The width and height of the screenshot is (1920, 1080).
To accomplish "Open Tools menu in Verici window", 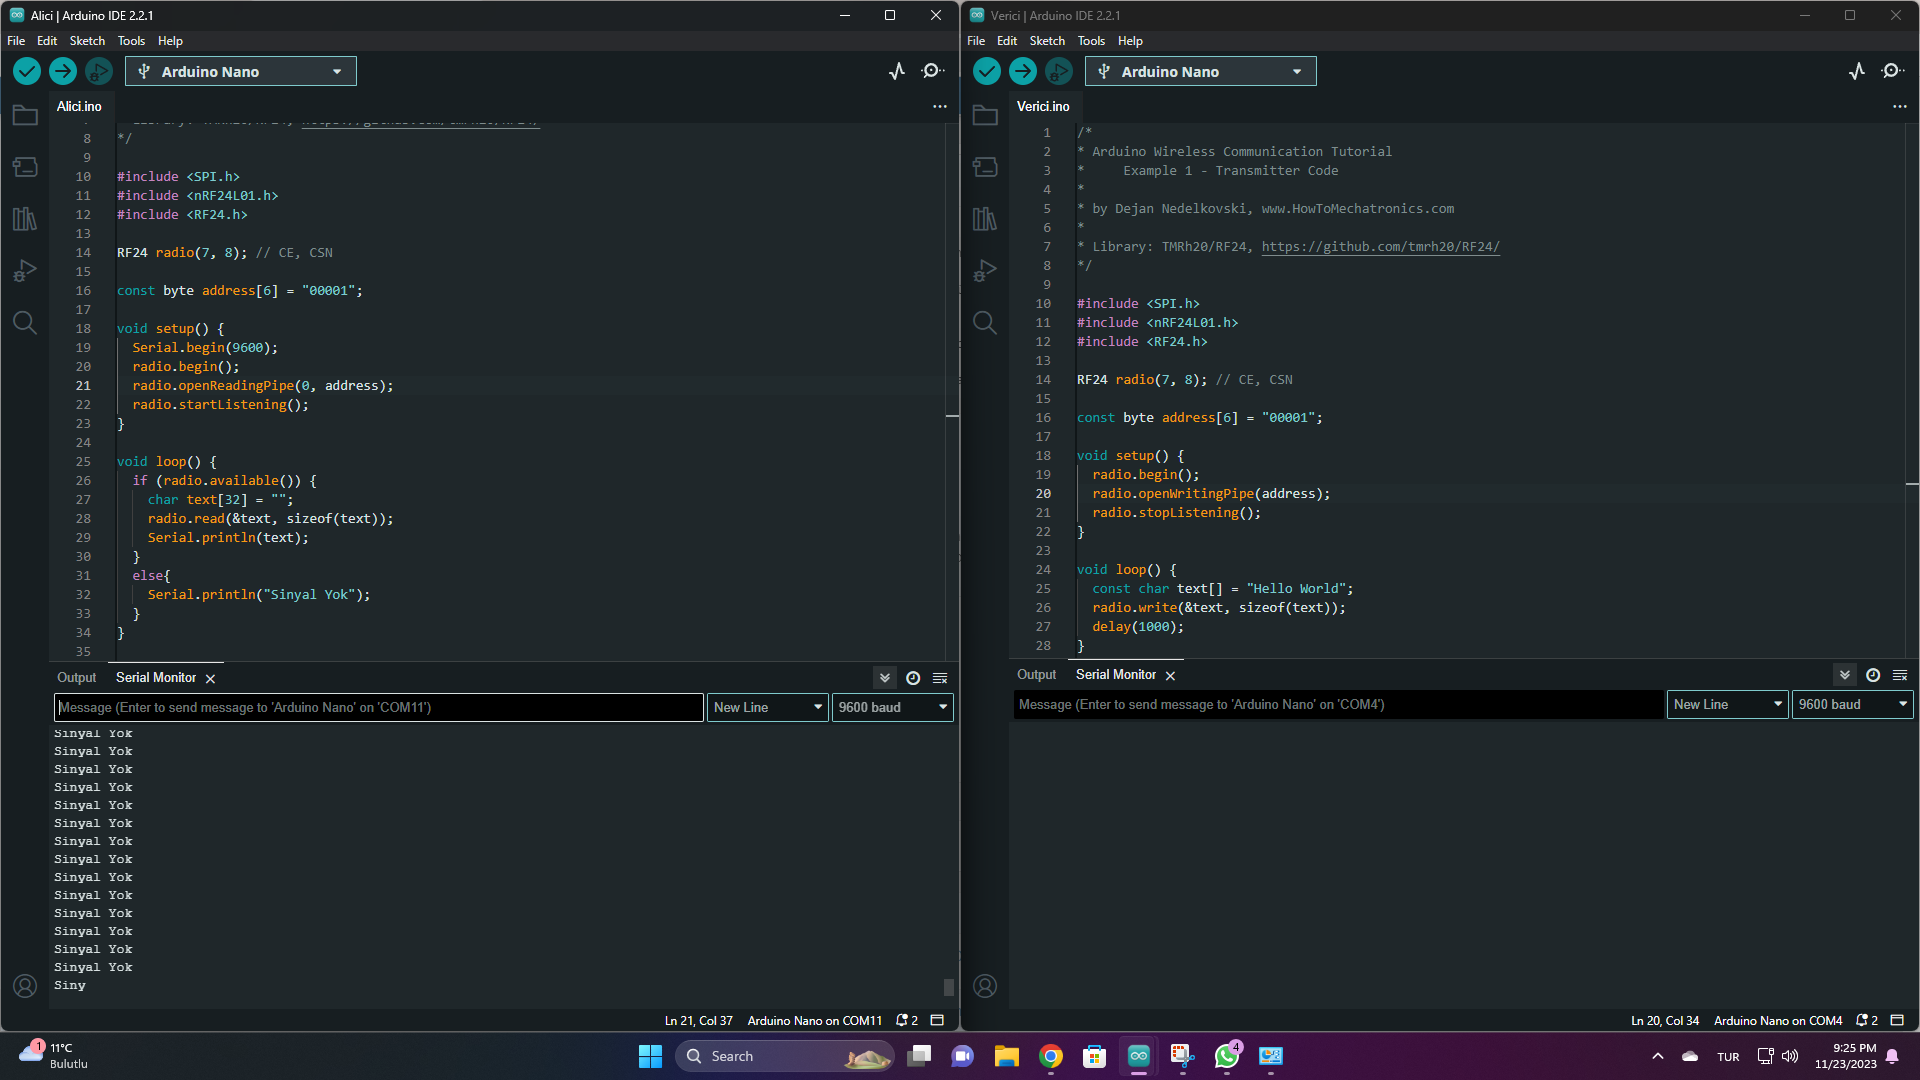I will [1091, 41].
